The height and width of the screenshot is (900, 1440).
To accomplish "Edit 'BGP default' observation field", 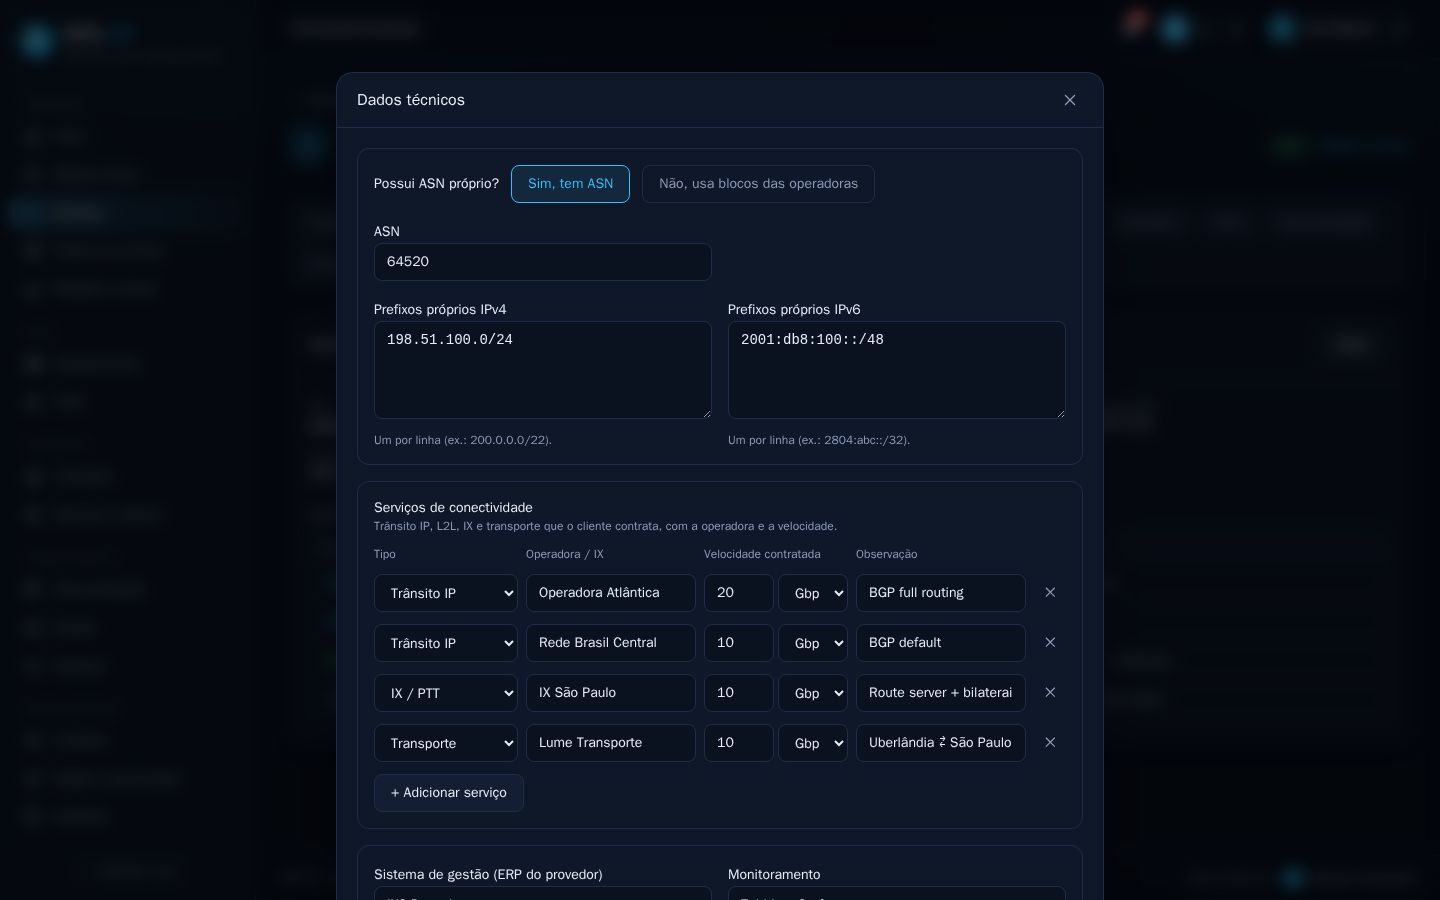I will (941, 643).
